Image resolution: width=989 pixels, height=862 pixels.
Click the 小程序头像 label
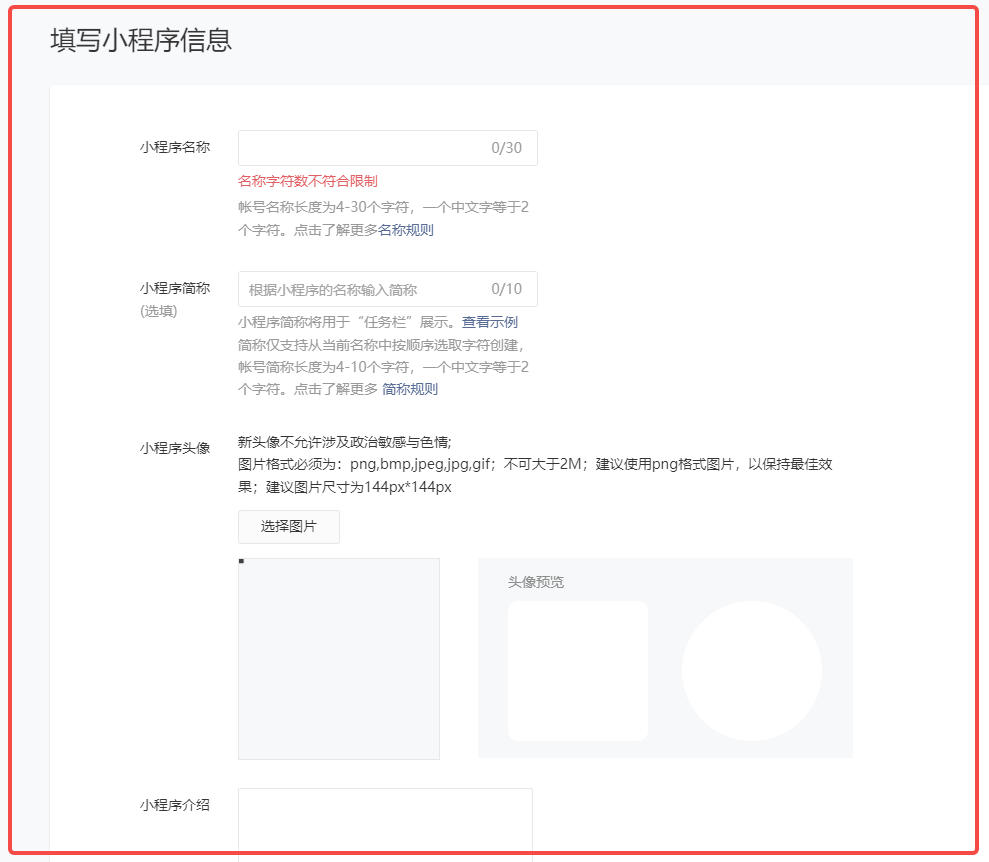pos(175,448)
